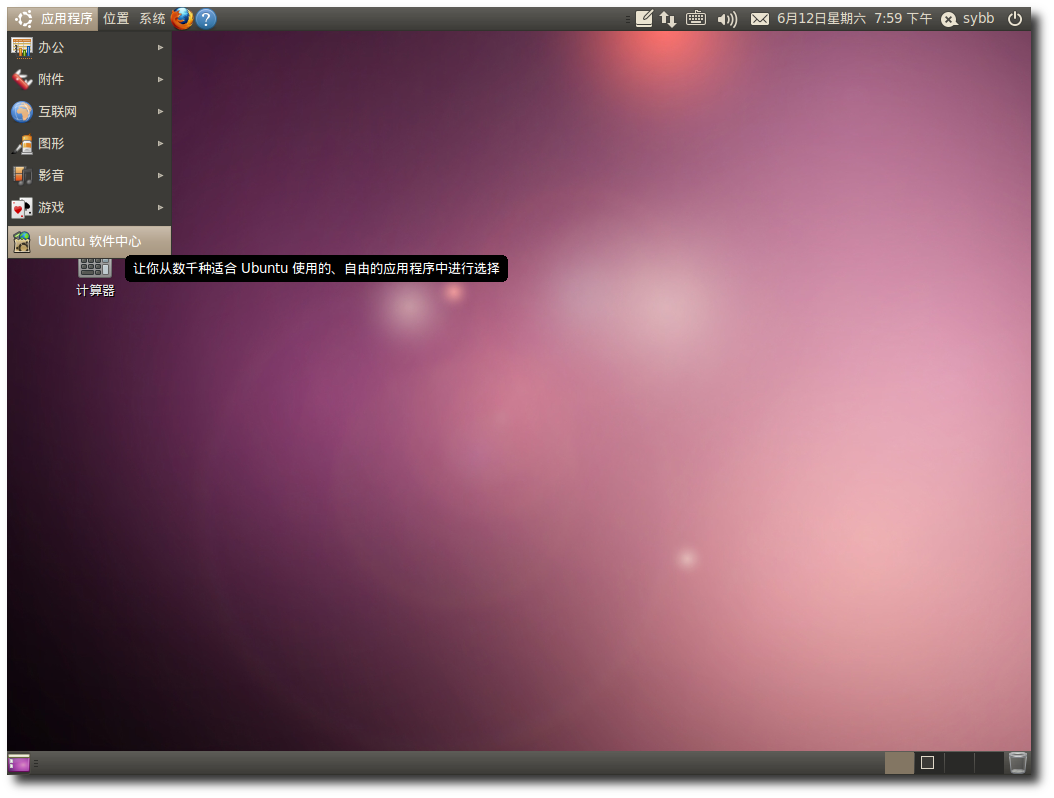This screenshot has height=798, width=1054.
Task: Open the date and time clock
Action: pyautogui.click(x=854, y=19)
